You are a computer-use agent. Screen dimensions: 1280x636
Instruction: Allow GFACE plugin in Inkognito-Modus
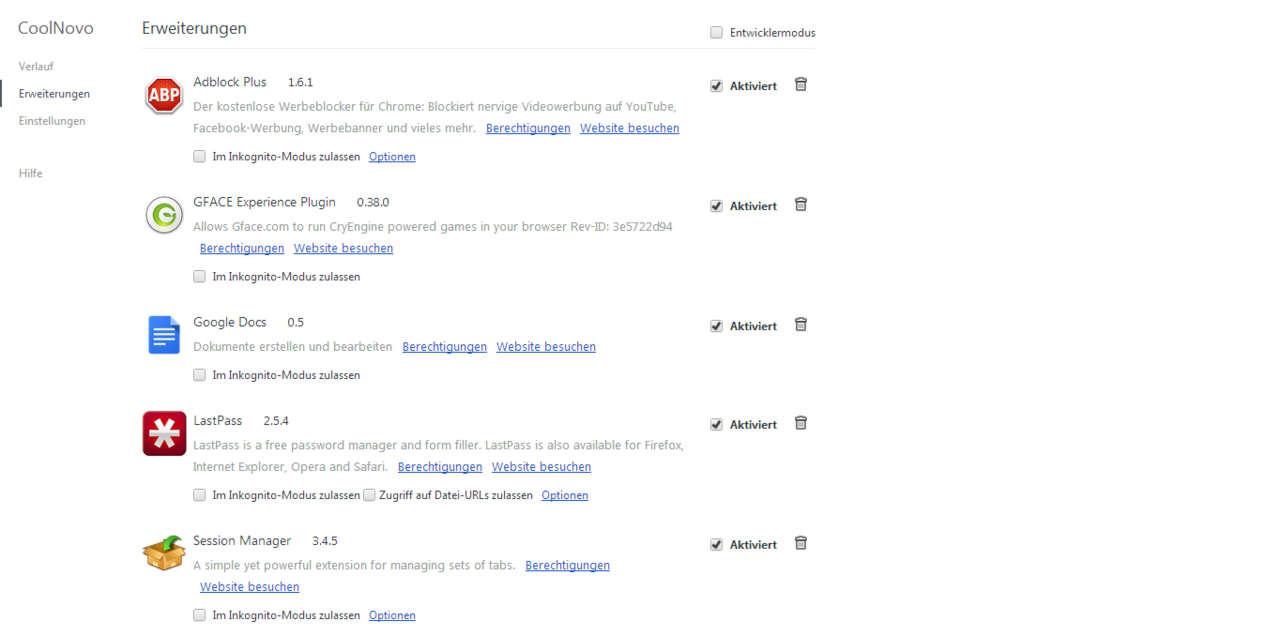tap(200, 276)
